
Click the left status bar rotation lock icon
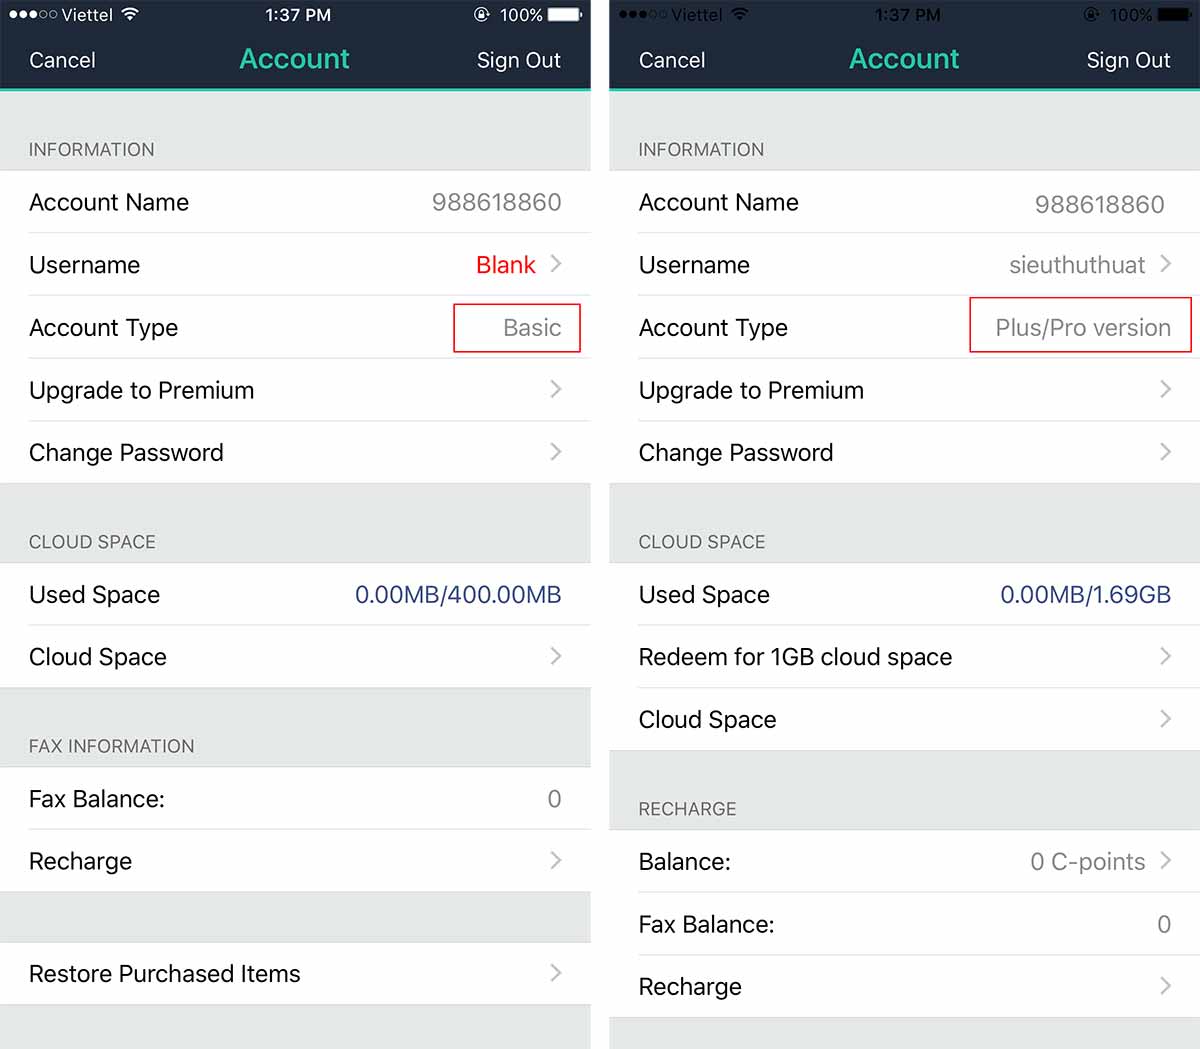[x=481, y=15]
